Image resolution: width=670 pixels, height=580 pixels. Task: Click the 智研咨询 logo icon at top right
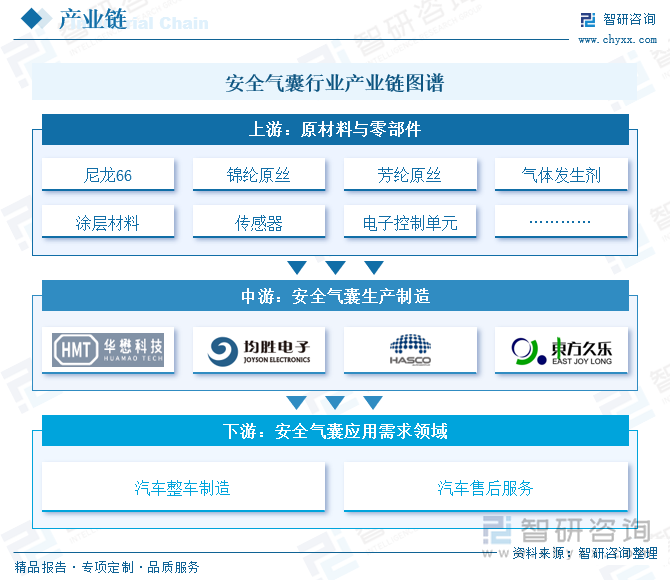point(588,20)
